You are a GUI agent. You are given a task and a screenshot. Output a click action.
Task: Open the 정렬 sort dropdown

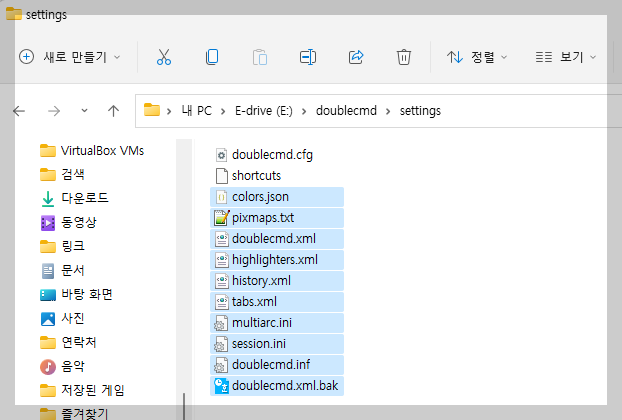[477, 57]
